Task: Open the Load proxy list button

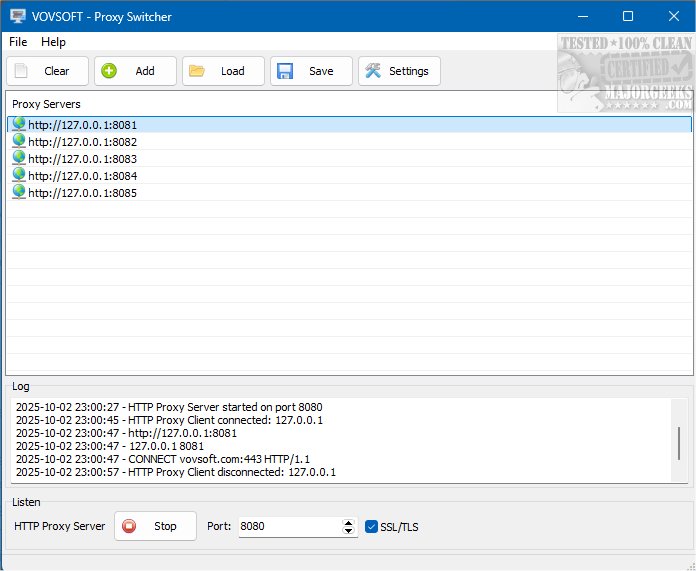Action: coord(223,71)
